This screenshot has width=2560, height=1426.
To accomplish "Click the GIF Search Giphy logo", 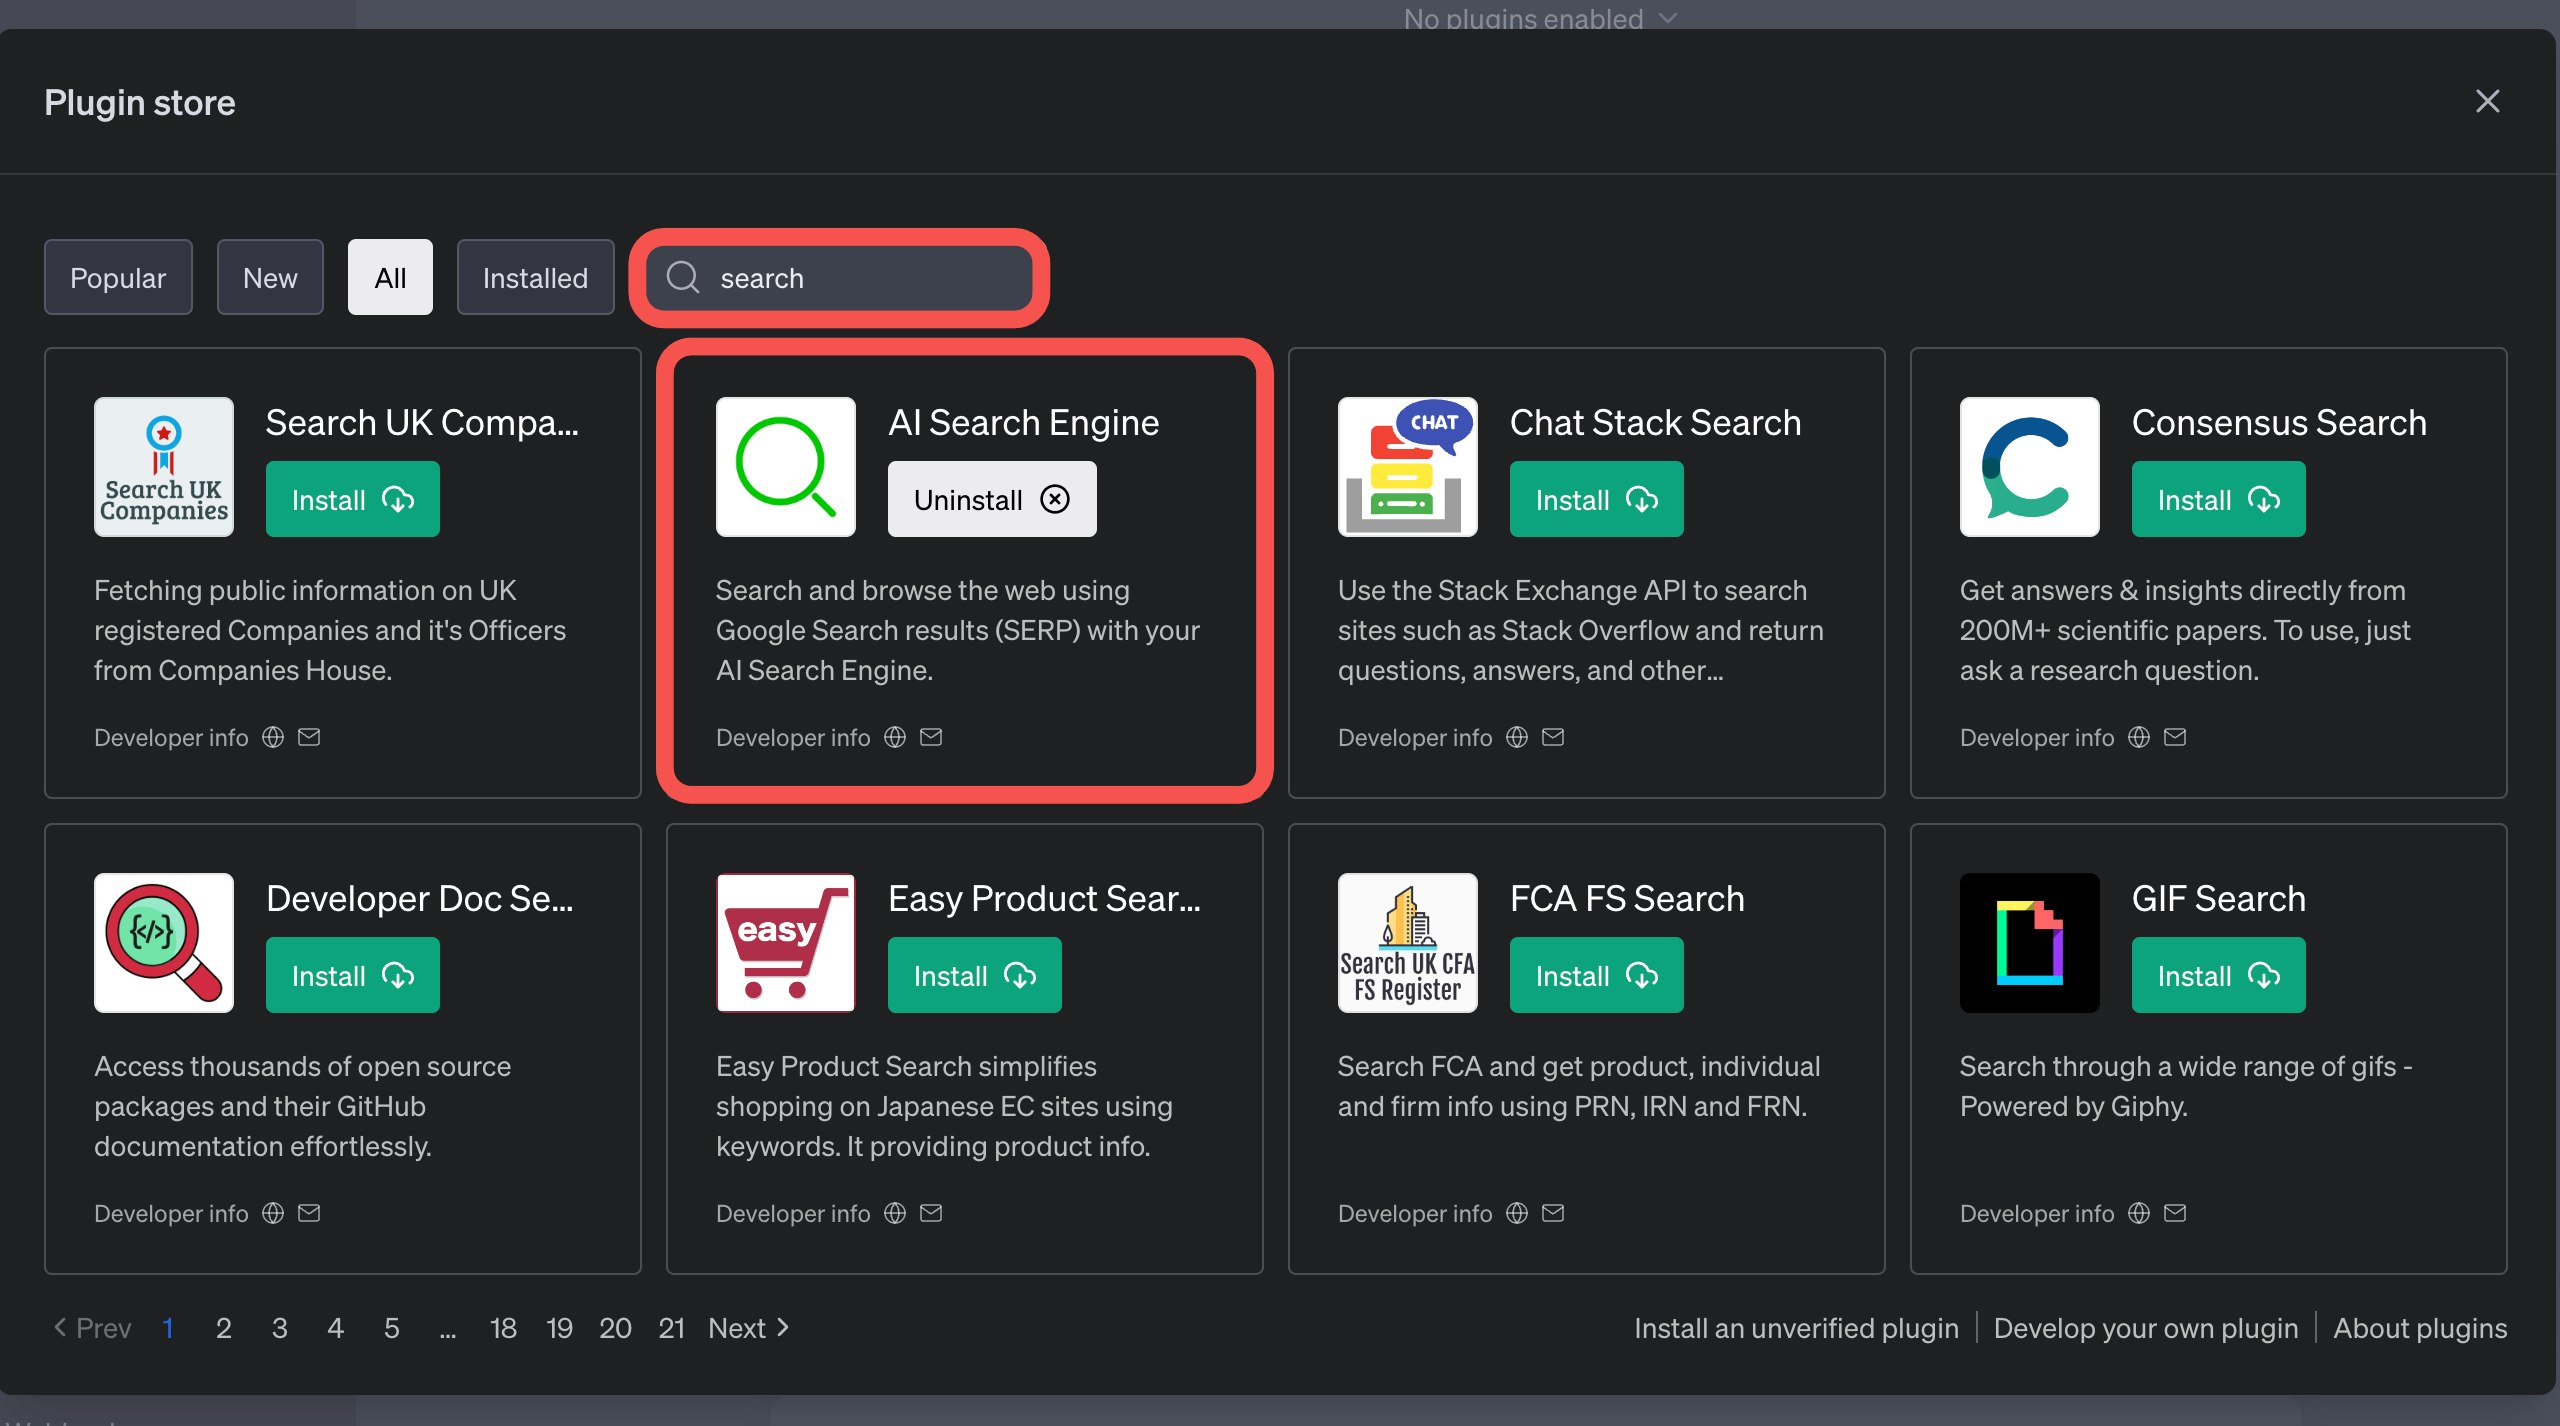I will (2027, 942).
